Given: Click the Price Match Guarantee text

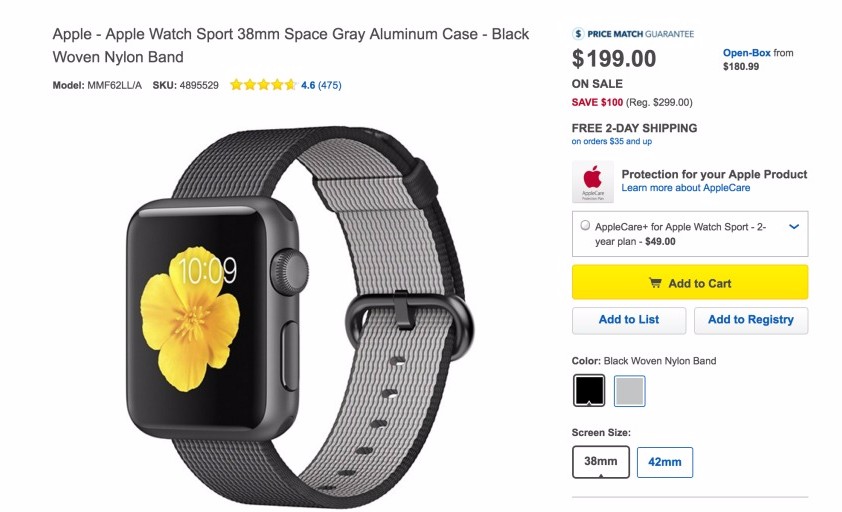Looking at the screenshot, I should click(x=641, y=34).
